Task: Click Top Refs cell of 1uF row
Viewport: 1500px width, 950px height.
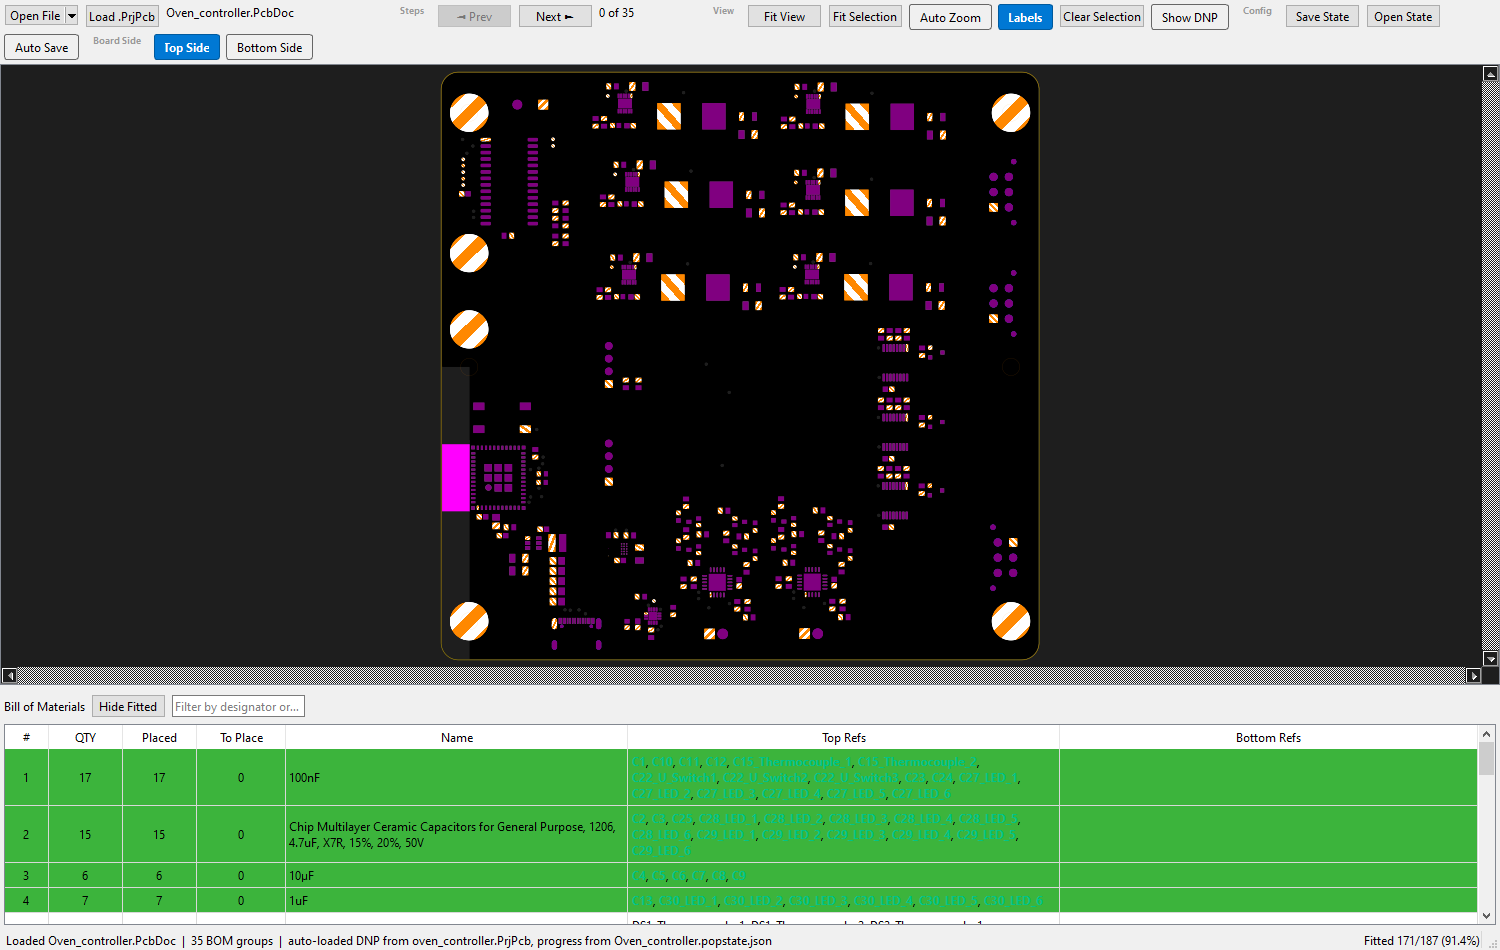Action: (x=844, y=900)
